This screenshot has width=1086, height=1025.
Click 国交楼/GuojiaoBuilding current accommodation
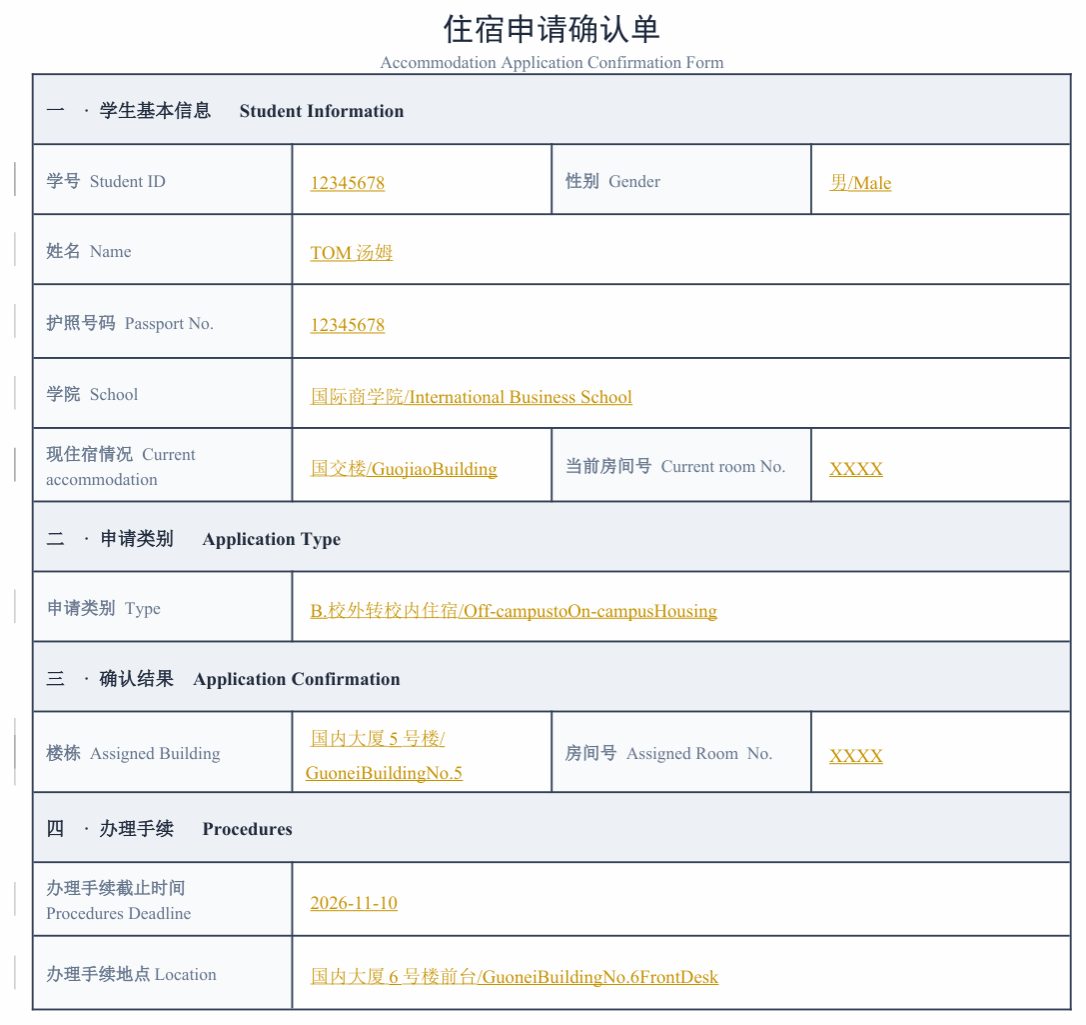pos(404,469)
